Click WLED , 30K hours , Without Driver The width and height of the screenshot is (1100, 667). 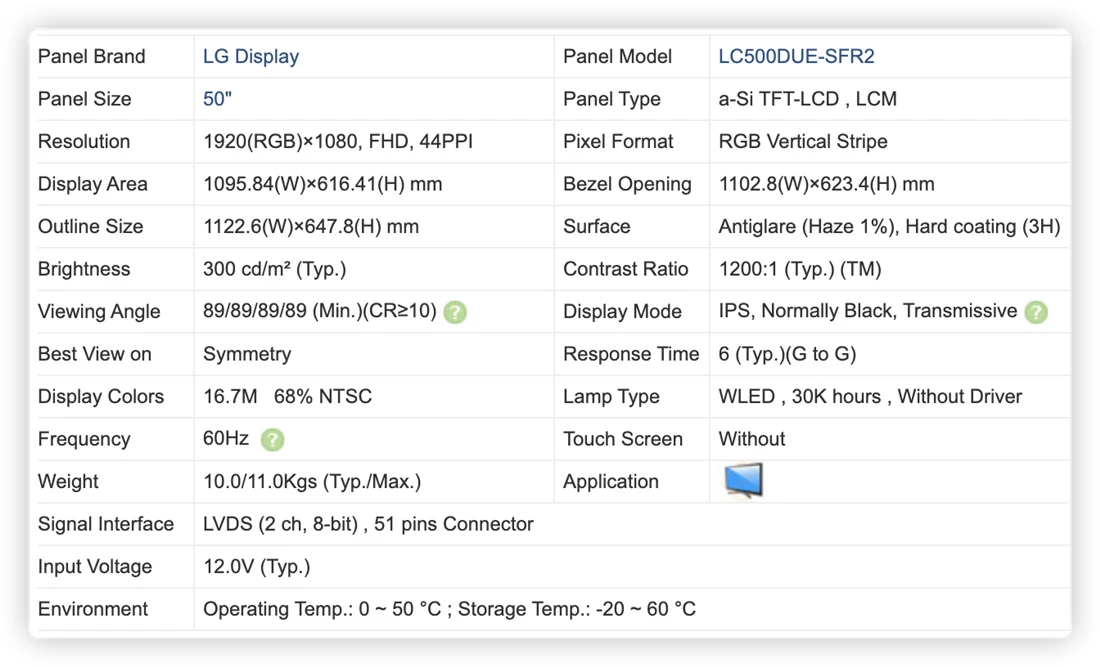(870, 397)
